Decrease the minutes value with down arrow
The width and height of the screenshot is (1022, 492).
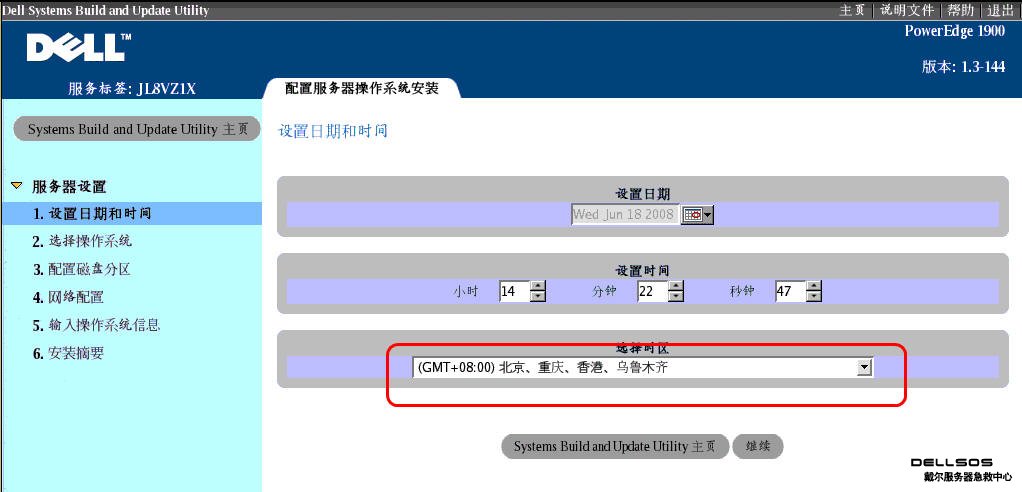tap(676, 297)
